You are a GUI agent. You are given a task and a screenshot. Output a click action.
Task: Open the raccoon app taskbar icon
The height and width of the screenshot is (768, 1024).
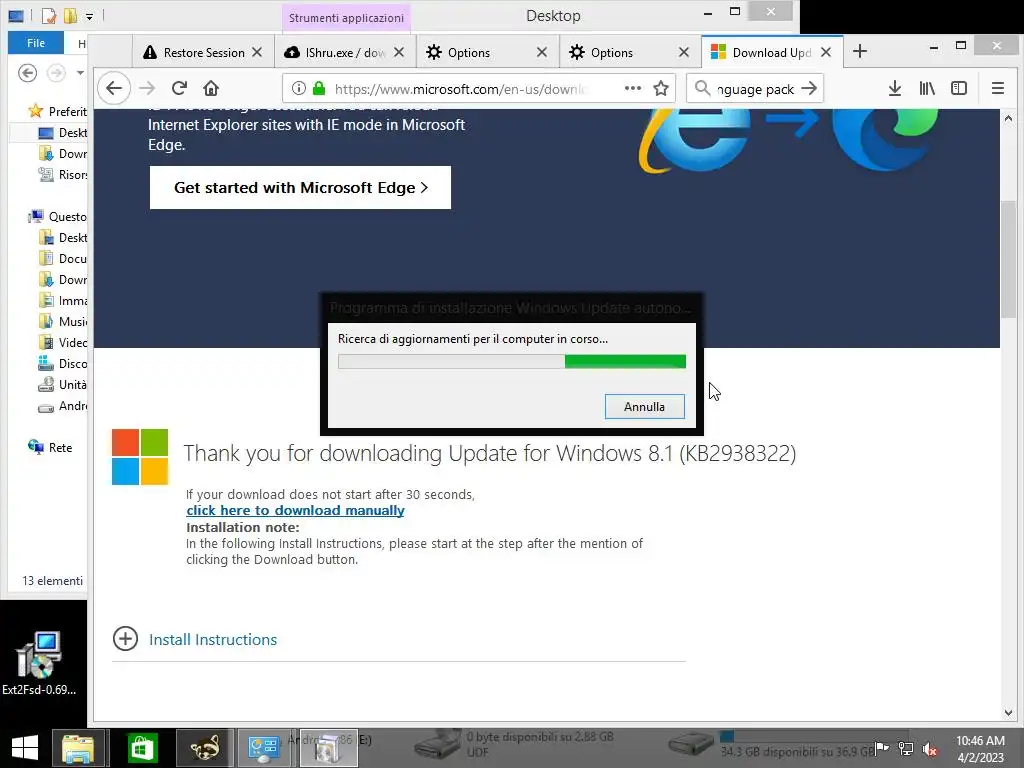205,748
